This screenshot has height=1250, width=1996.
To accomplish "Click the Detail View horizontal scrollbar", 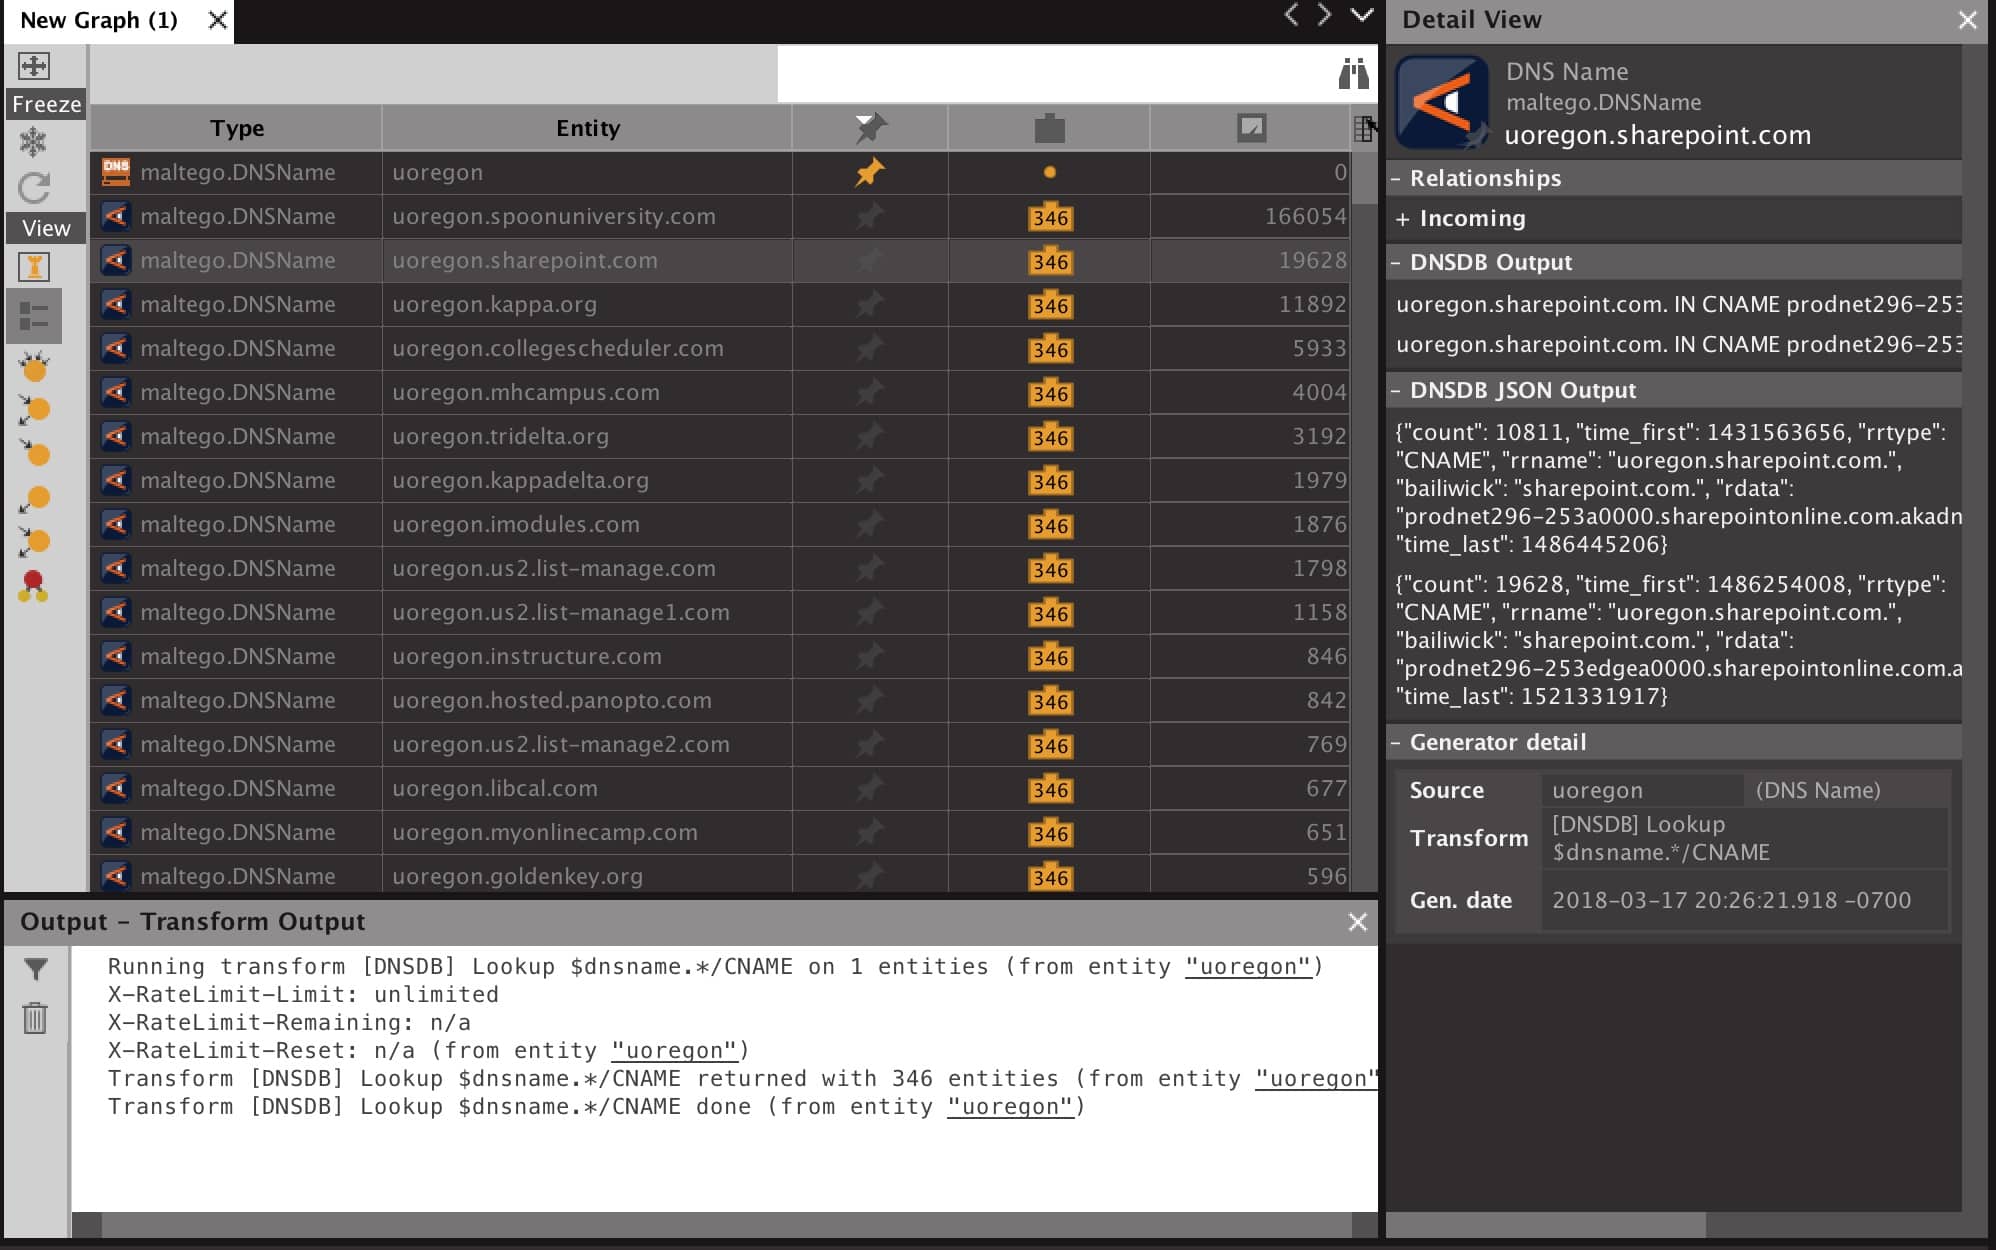I will pyautogui.click(x=1546, y=1224).
